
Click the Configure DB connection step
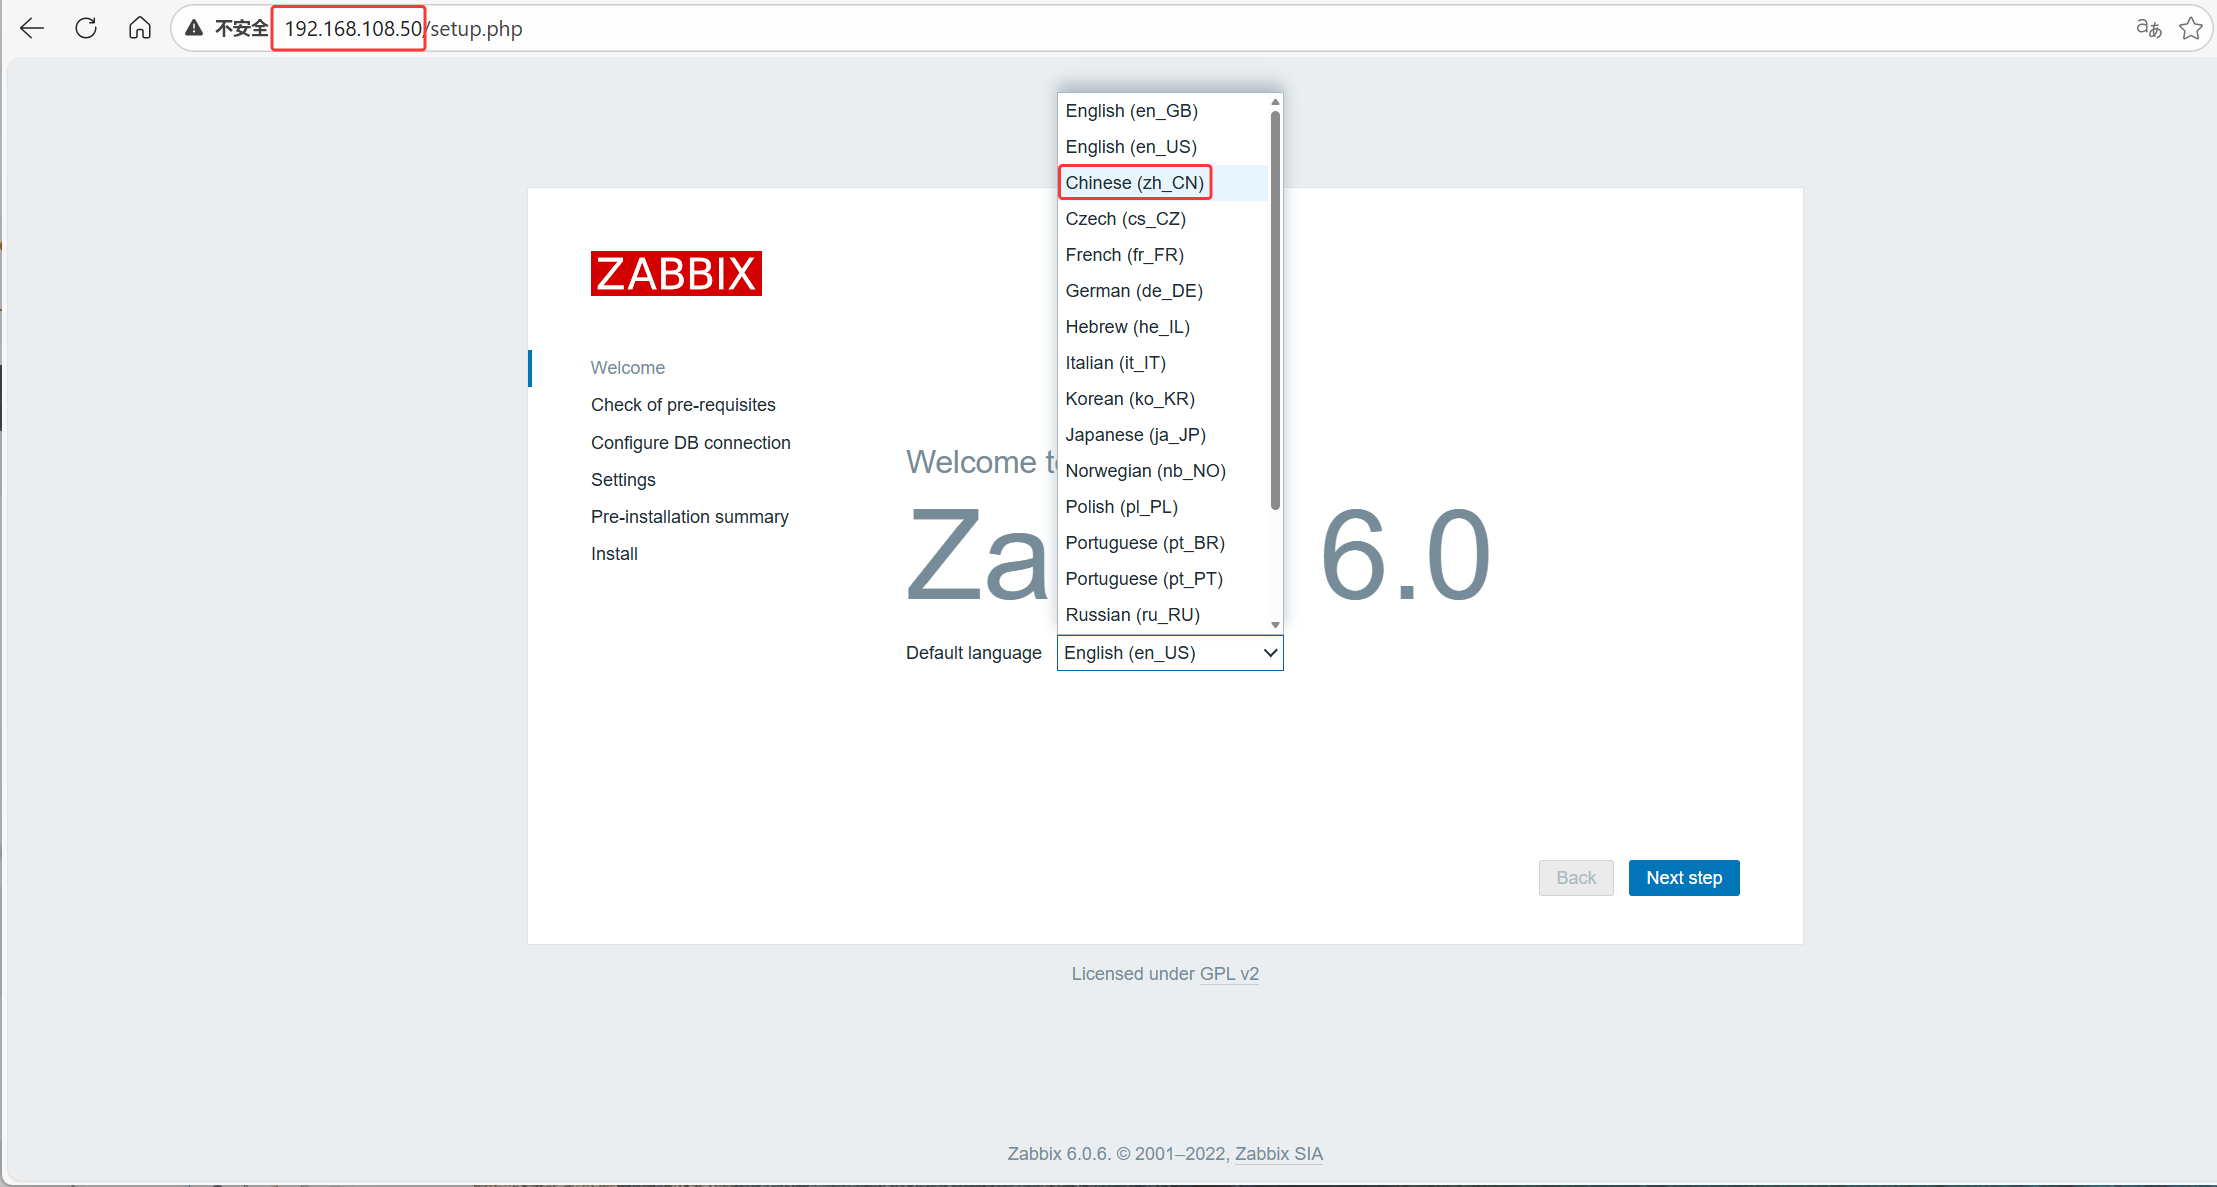(x=691, y=443)
